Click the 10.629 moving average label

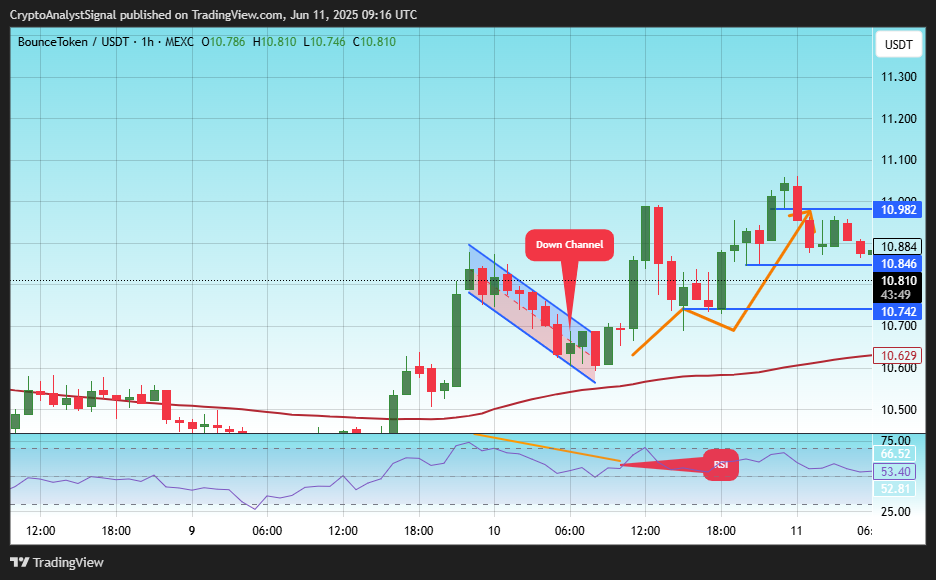point(898,356)
